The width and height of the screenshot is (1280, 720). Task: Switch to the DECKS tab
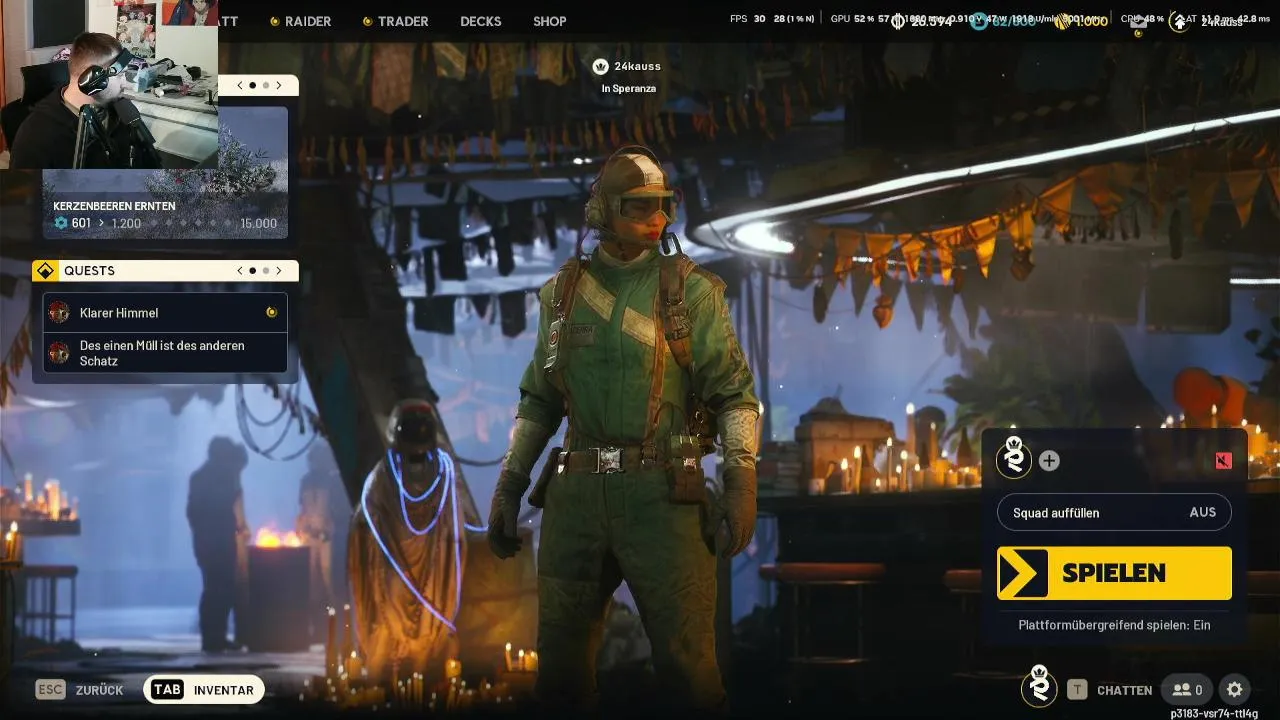pyautogui.click(x=481, y=21)
